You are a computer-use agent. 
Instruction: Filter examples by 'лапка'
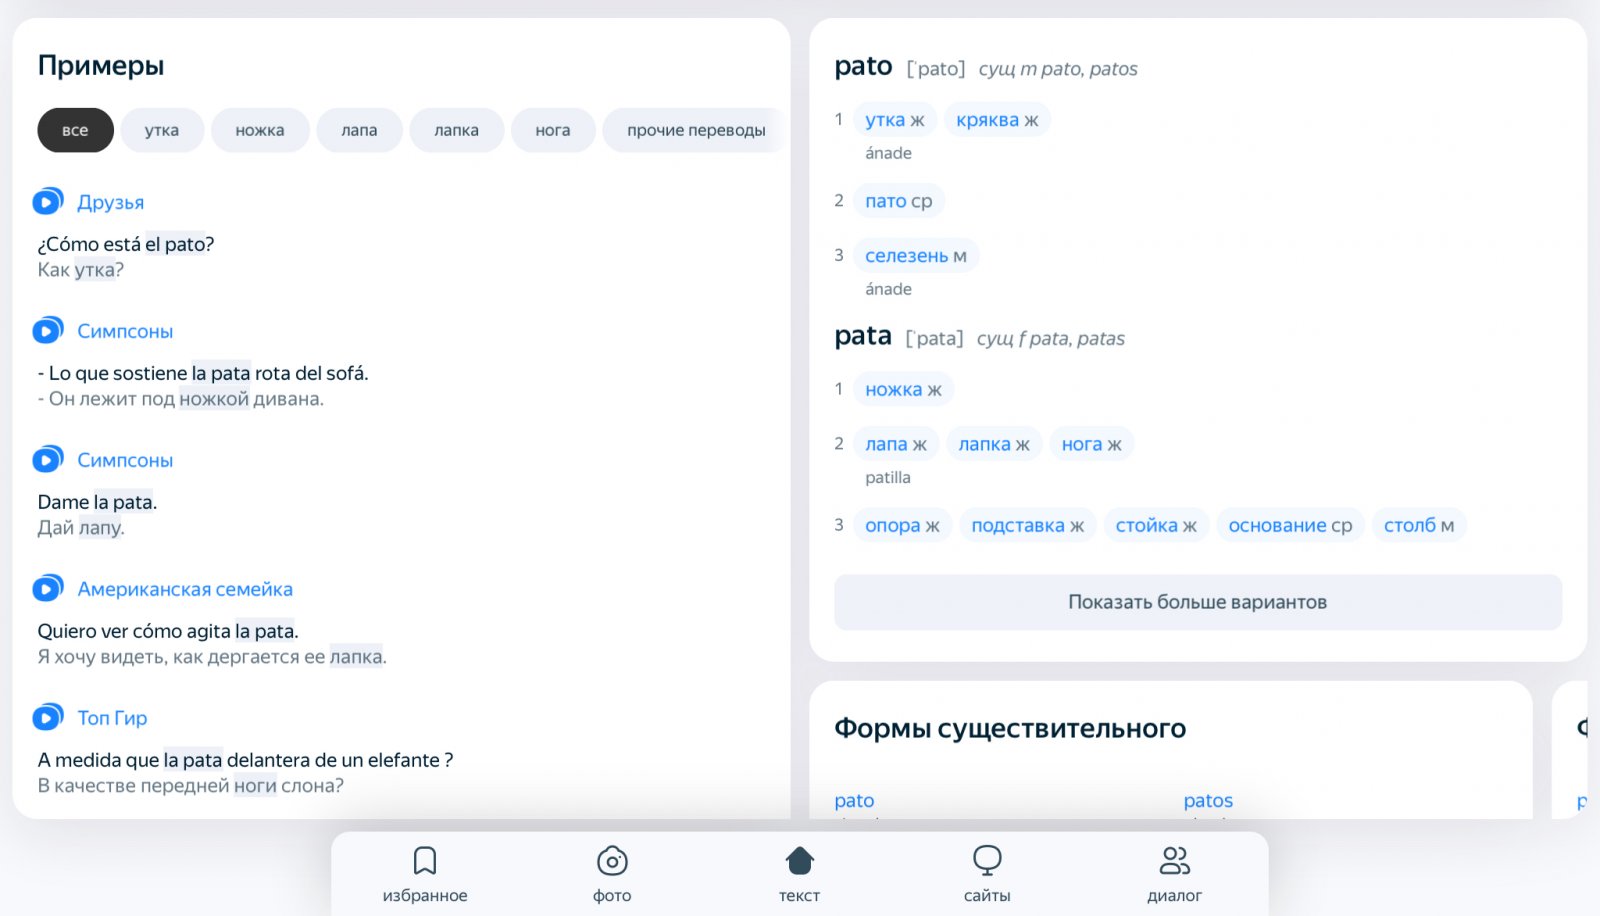(456, 130)
